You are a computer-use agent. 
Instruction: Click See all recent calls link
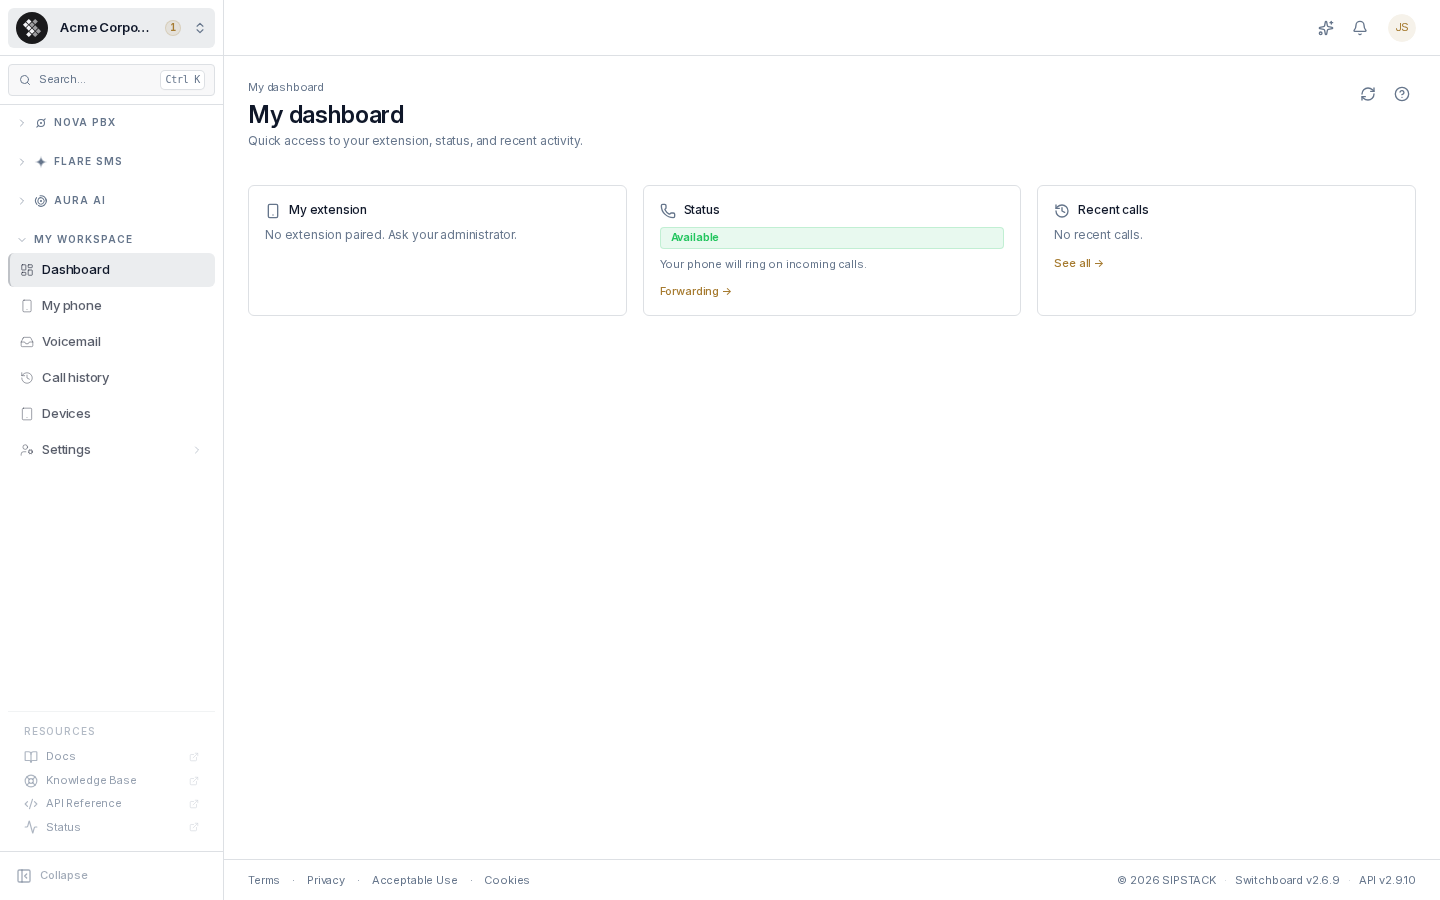1079,264
